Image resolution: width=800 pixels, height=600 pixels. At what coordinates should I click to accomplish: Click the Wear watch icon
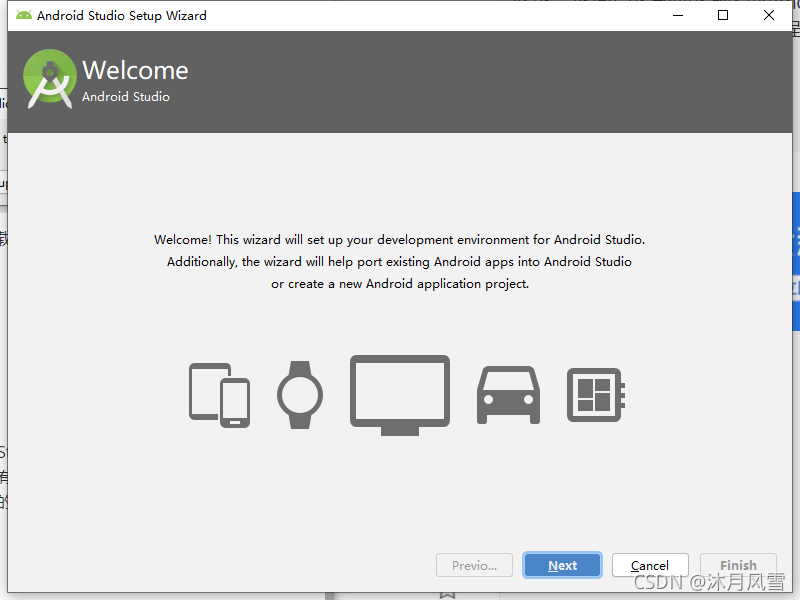[x=300, y=395]
